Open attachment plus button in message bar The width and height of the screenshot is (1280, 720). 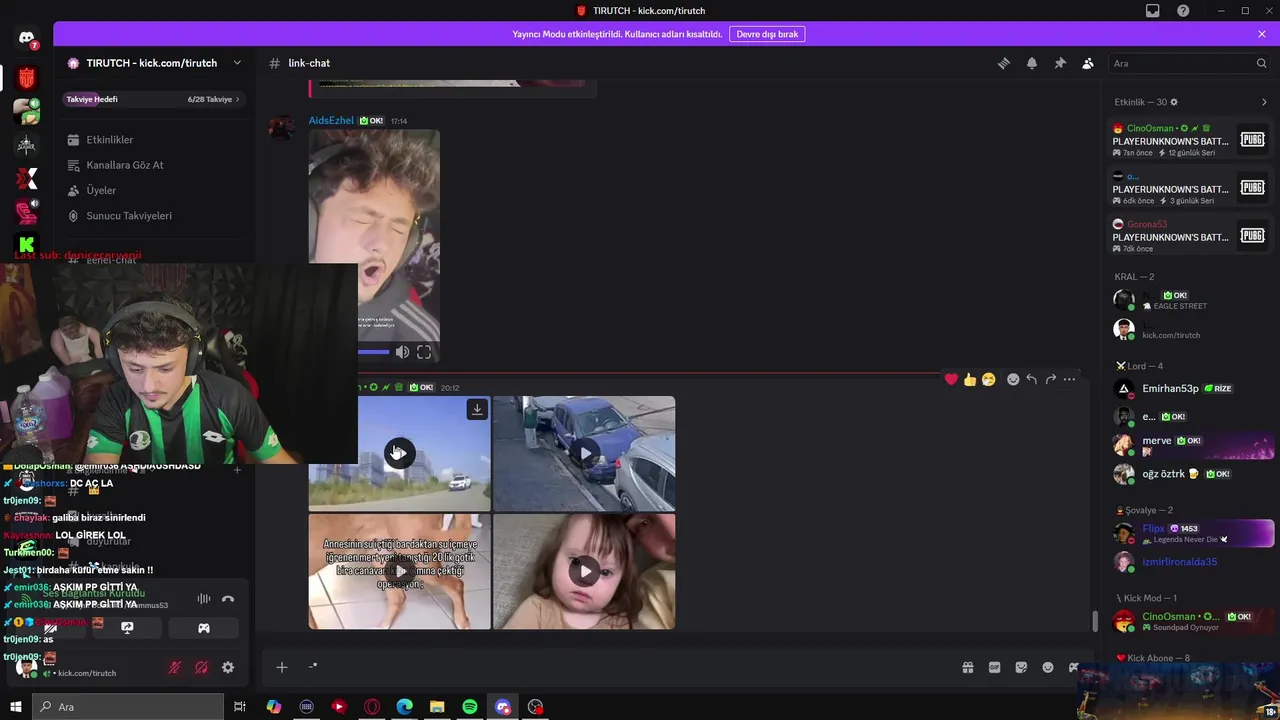click(x=282, y=667)
